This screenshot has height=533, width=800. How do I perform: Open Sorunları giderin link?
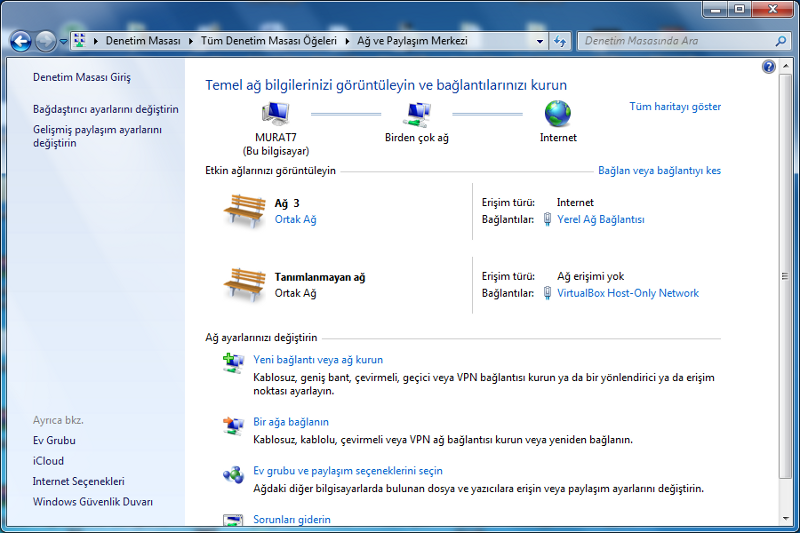coord(292,519)
